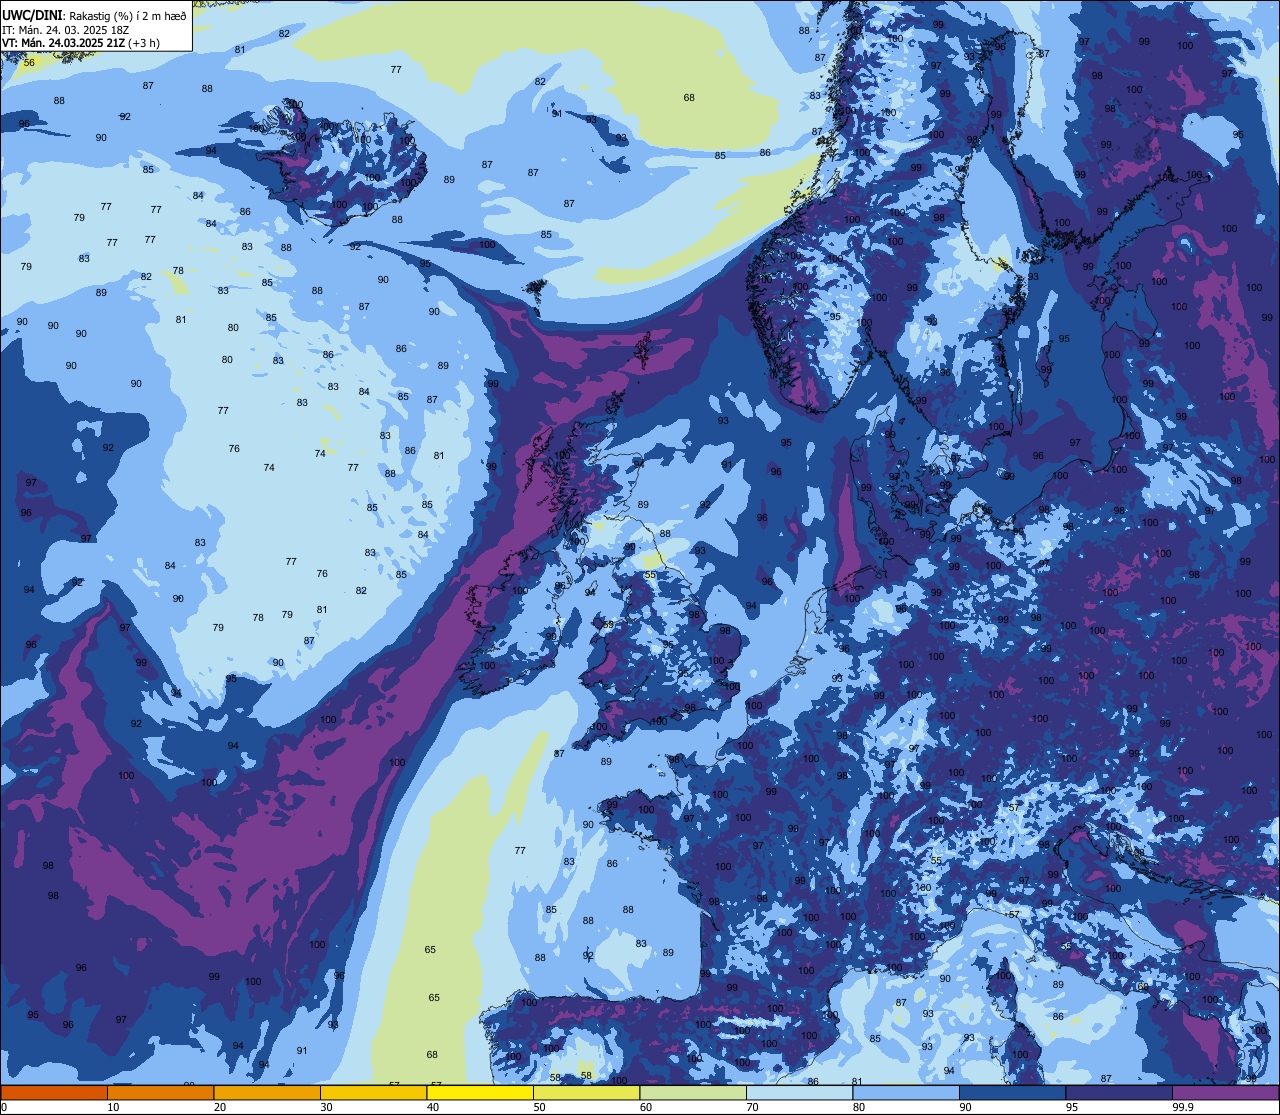Click the 'VT: Mán. 24.03.2025 21Z (+3 h)' line
The width and height of the screenshot is (1280, 1115).
point(81,43)
